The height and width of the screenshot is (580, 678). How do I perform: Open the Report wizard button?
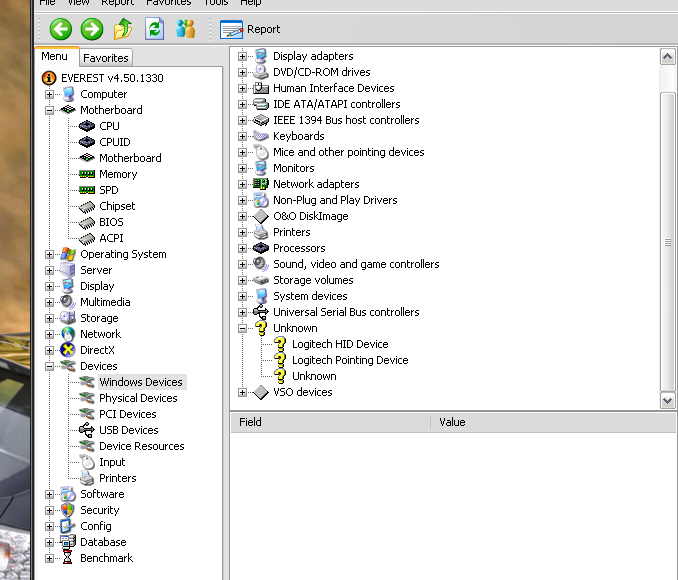point(250,29)
